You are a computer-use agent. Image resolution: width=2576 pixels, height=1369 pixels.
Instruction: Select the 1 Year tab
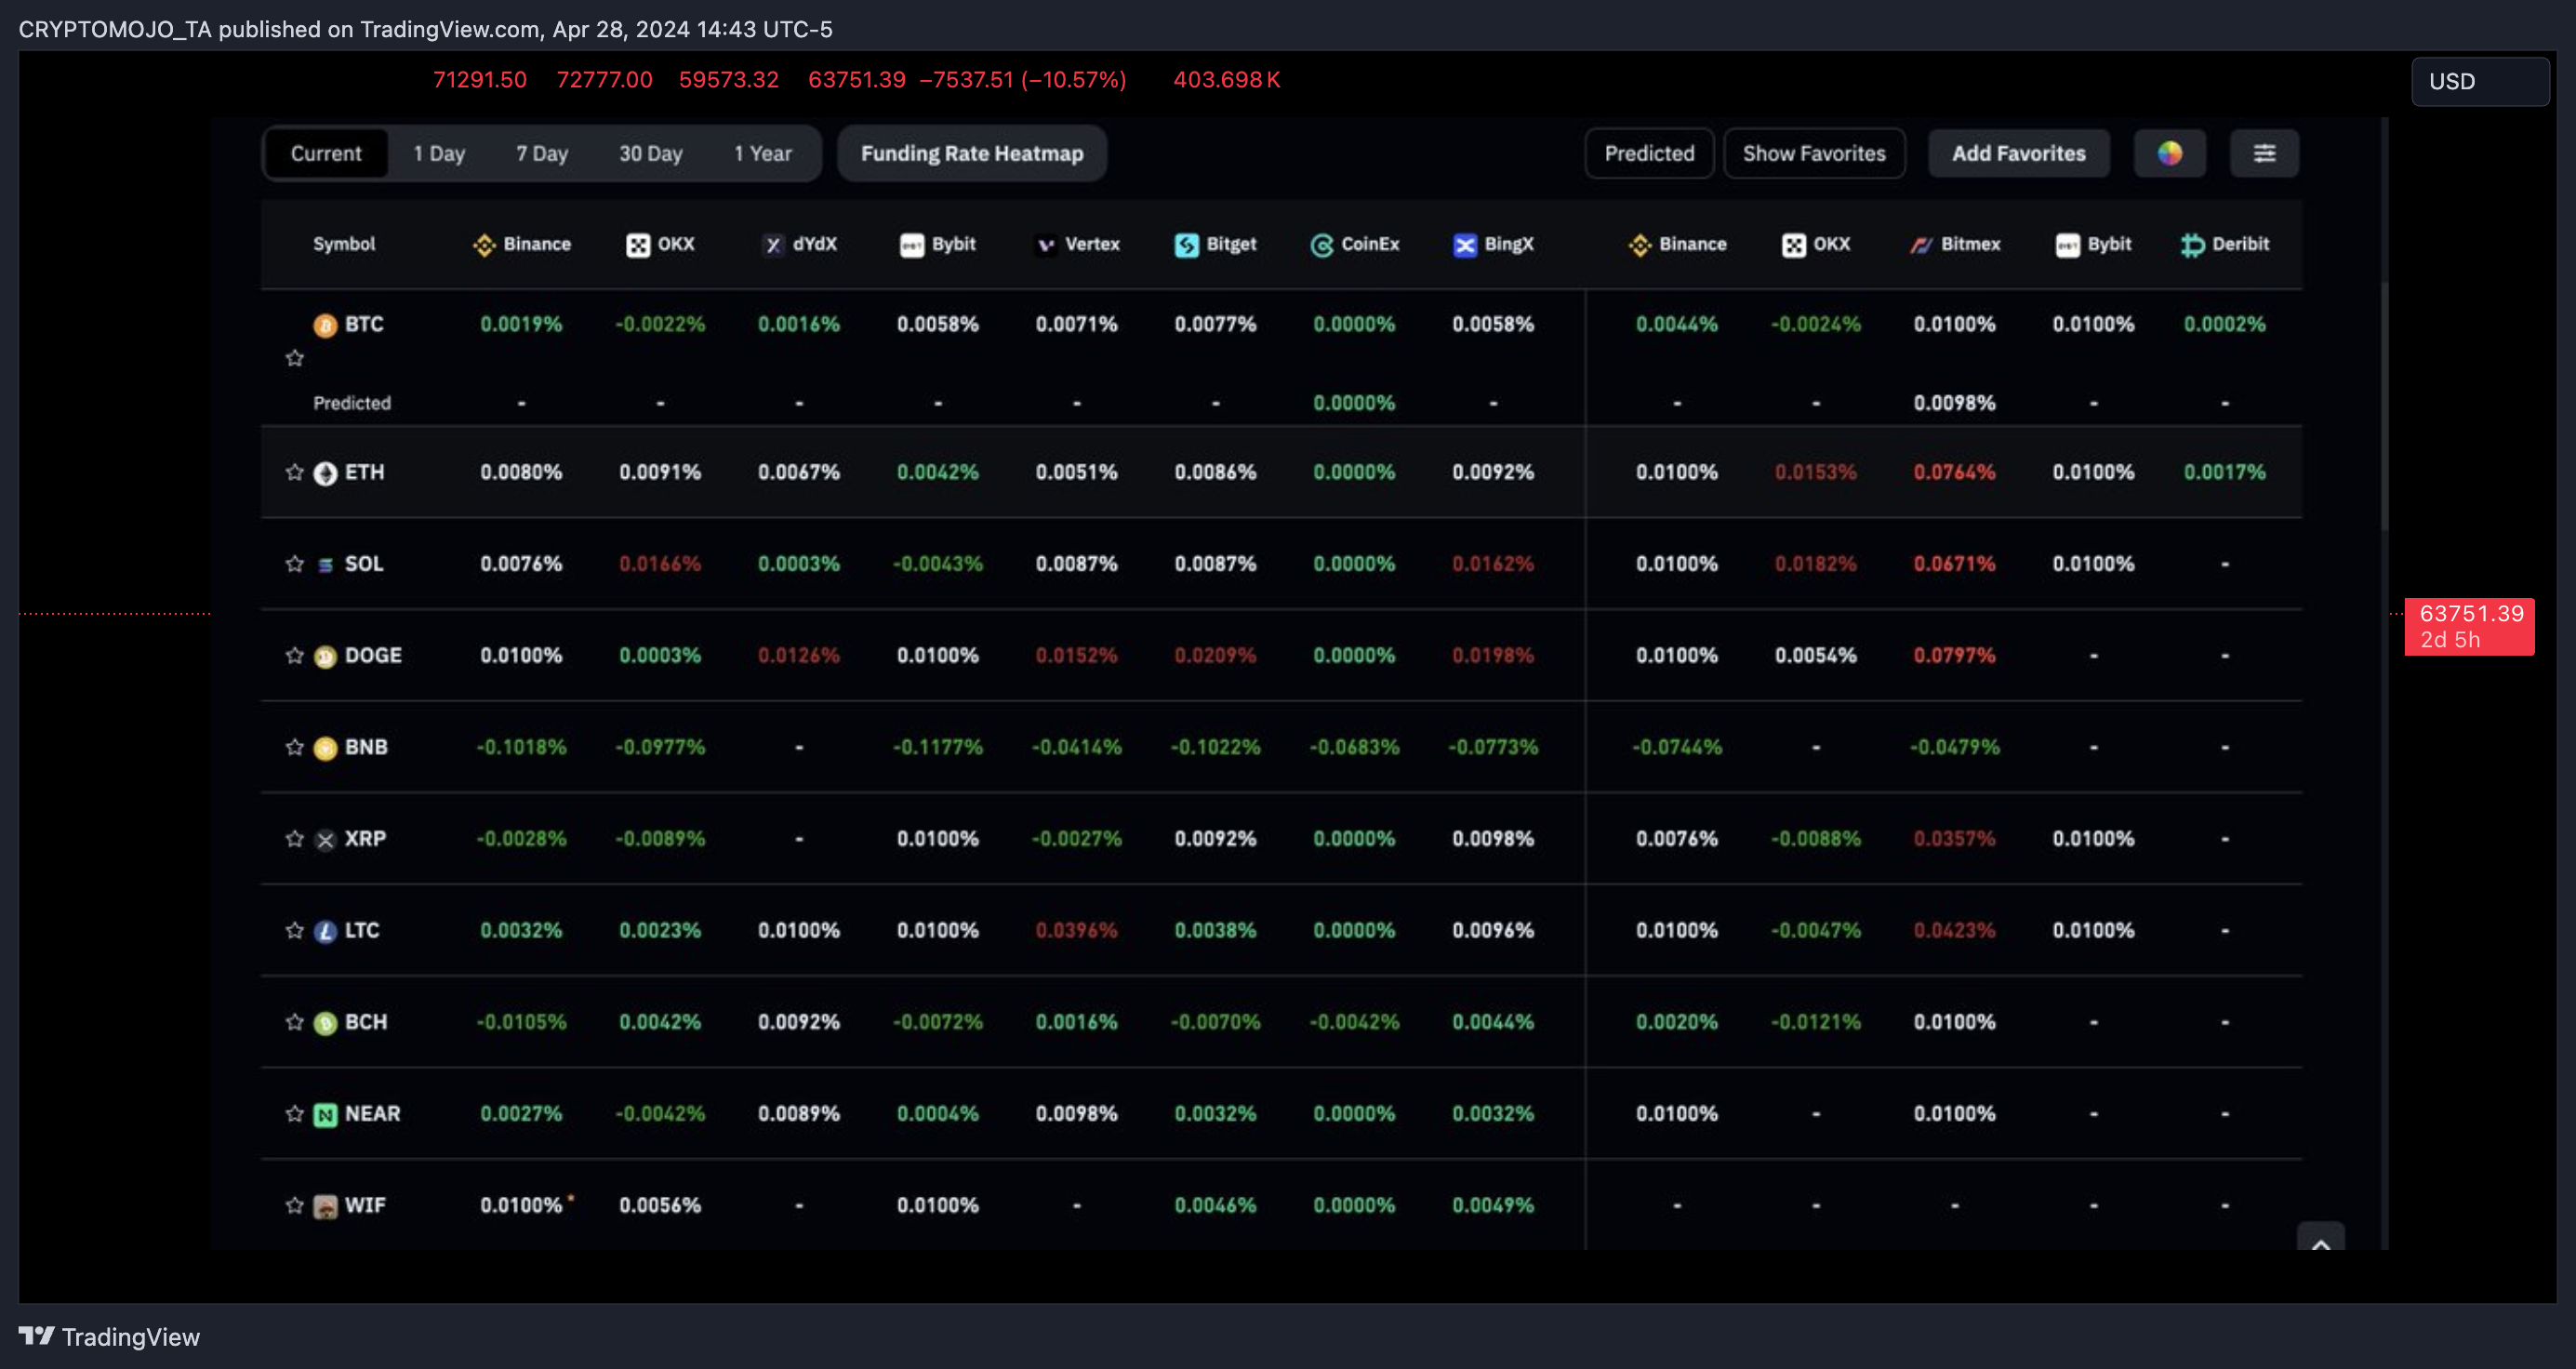763,153
